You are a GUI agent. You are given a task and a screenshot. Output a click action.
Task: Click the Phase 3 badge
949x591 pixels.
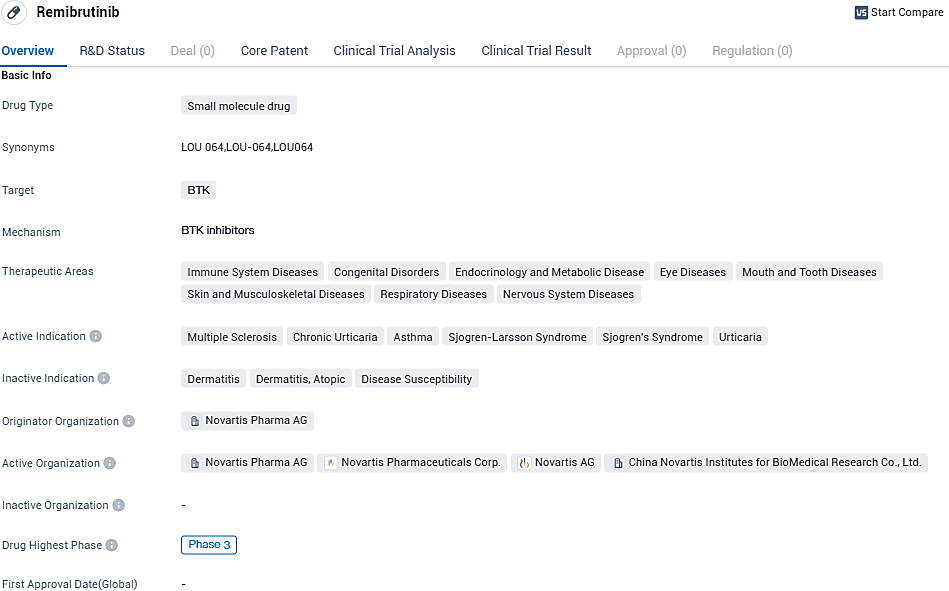click(x=209, y=545)
